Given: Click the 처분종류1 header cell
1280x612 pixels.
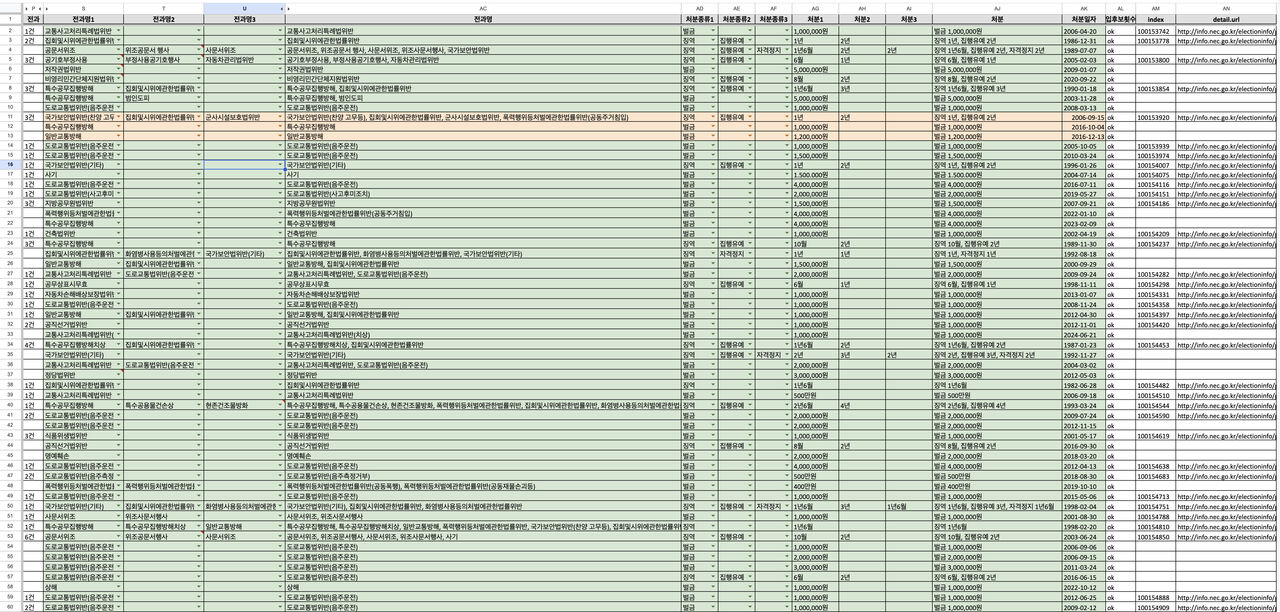Looking at the screenshot, I should tap(699, 19).
